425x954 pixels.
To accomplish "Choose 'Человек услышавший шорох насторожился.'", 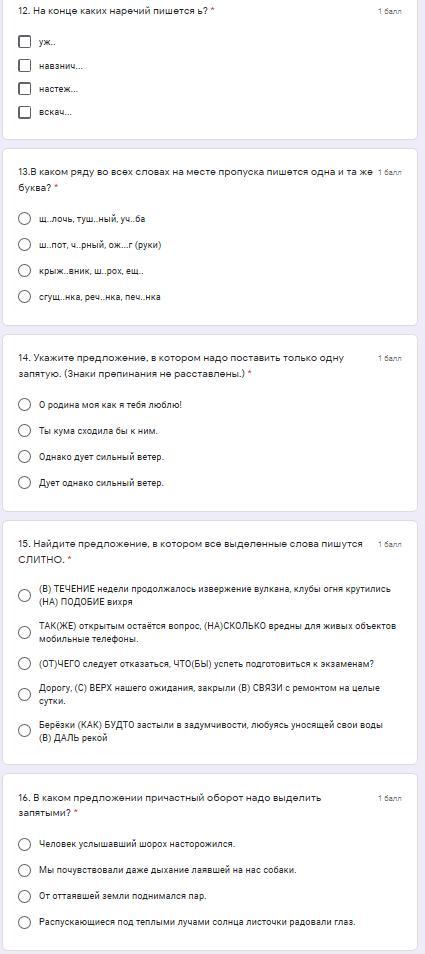I will click(24, 844).
